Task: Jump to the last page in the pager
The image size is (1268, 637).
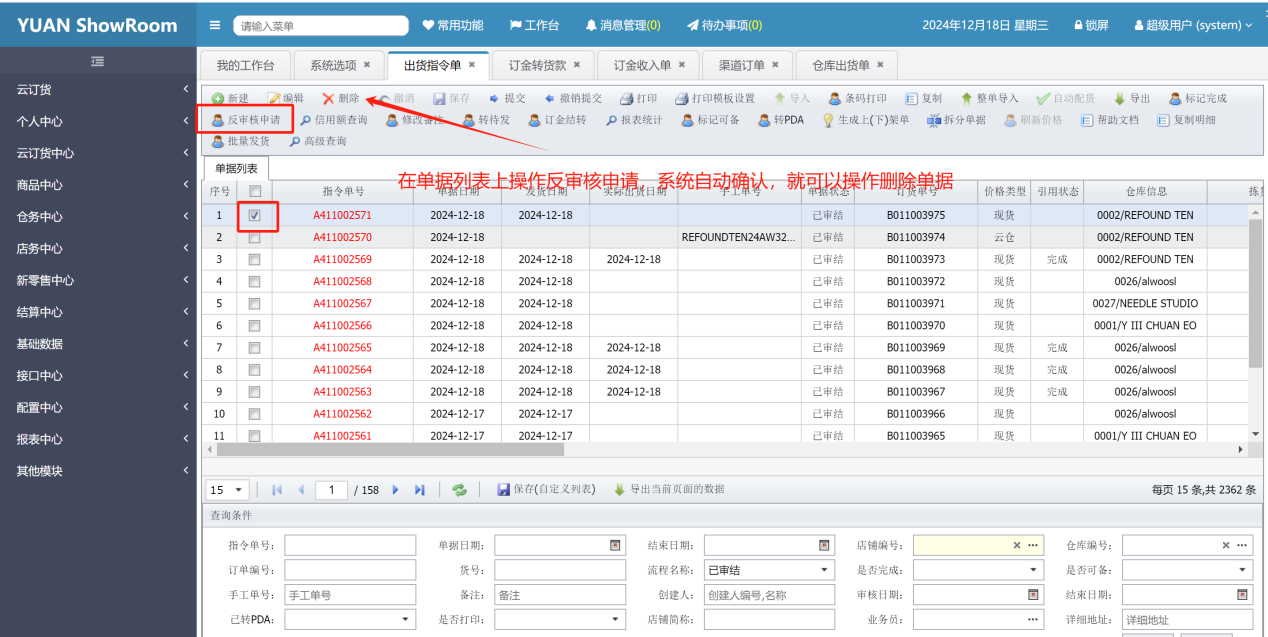Action: point(420,490)
